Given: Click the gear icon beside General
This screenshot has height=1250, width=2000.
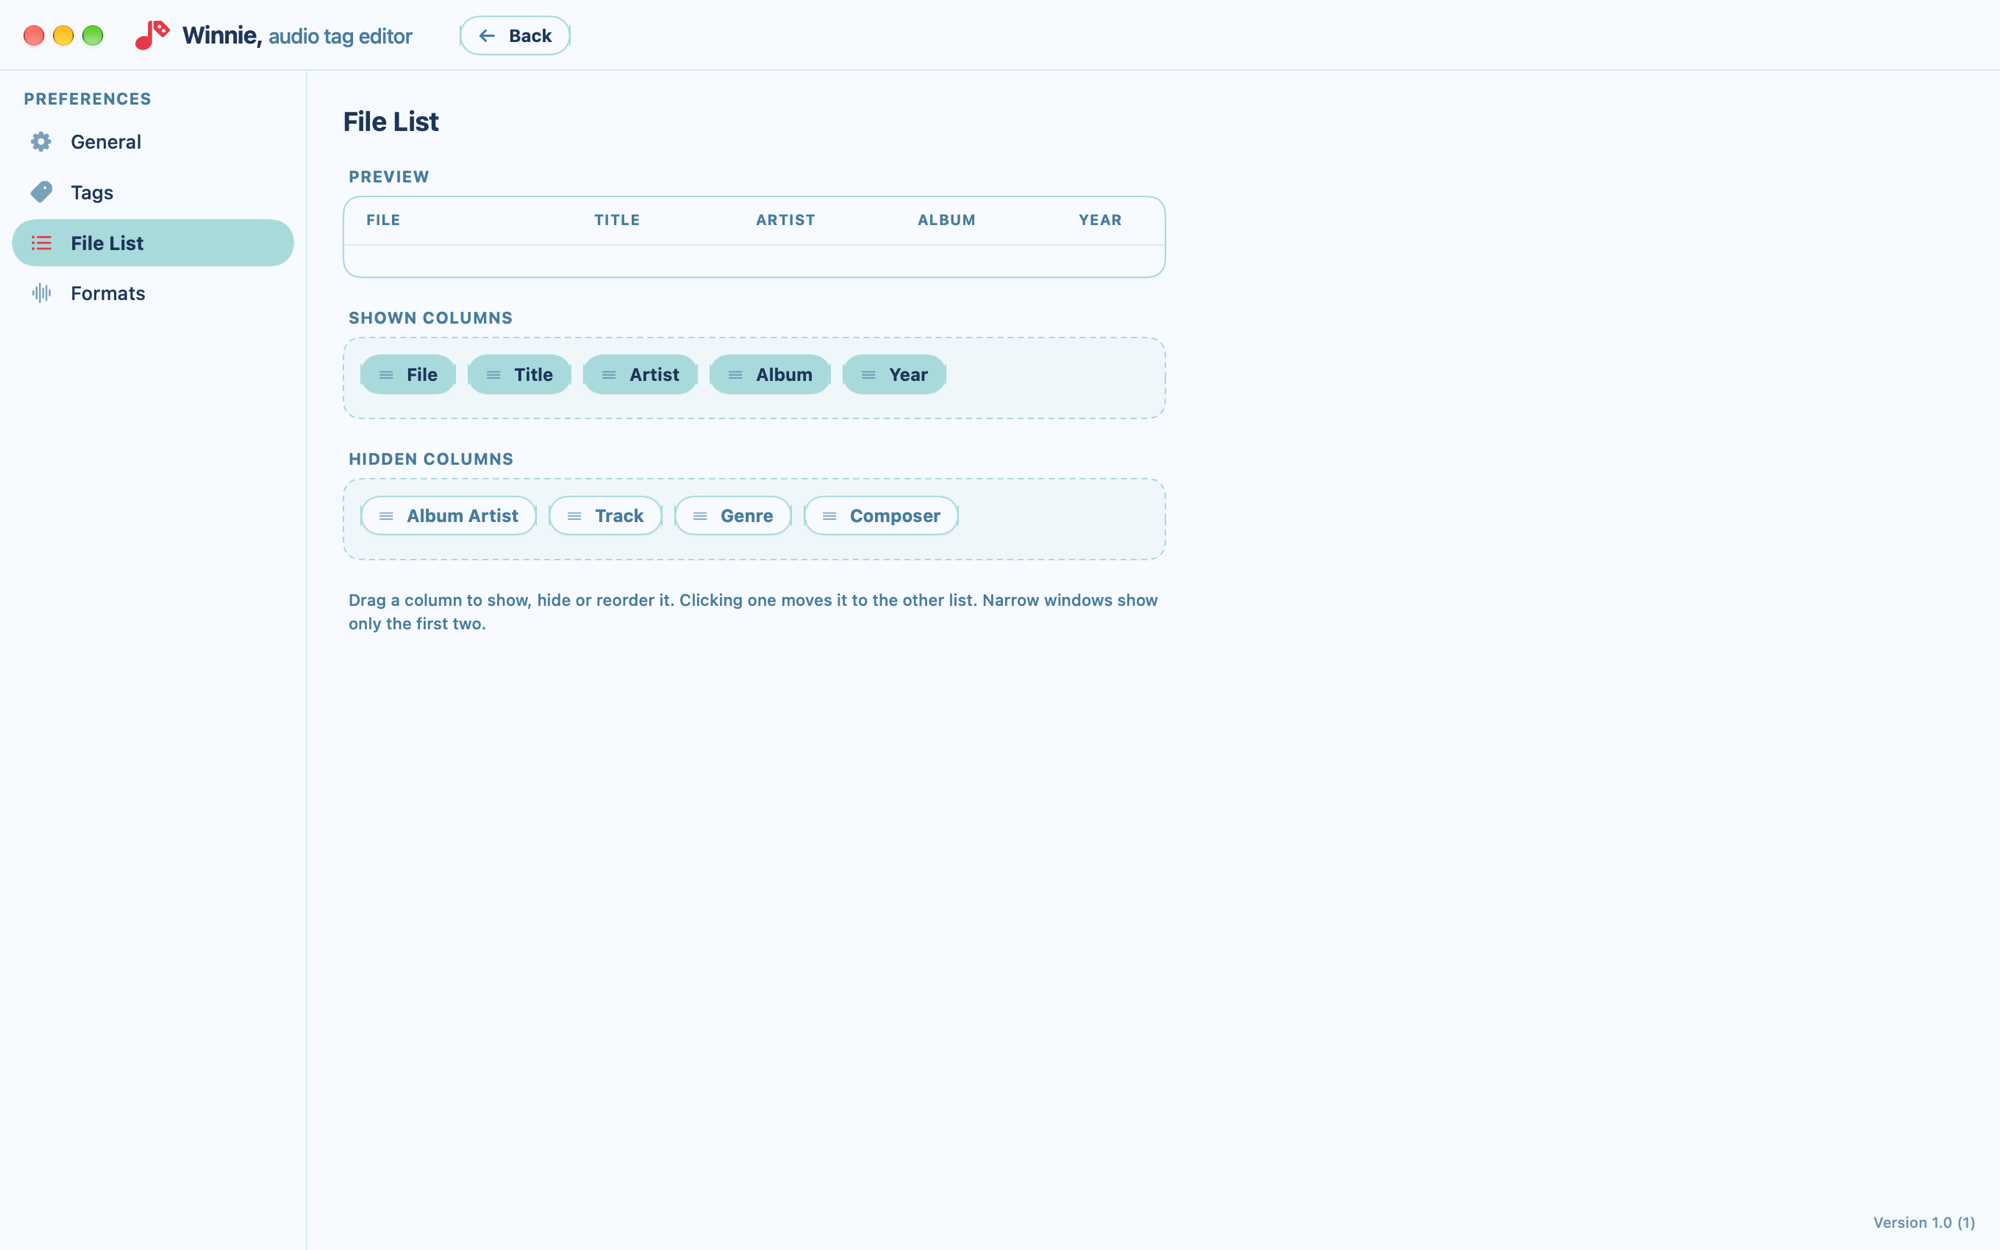Looking at the screenshot, I should [41, 142].
